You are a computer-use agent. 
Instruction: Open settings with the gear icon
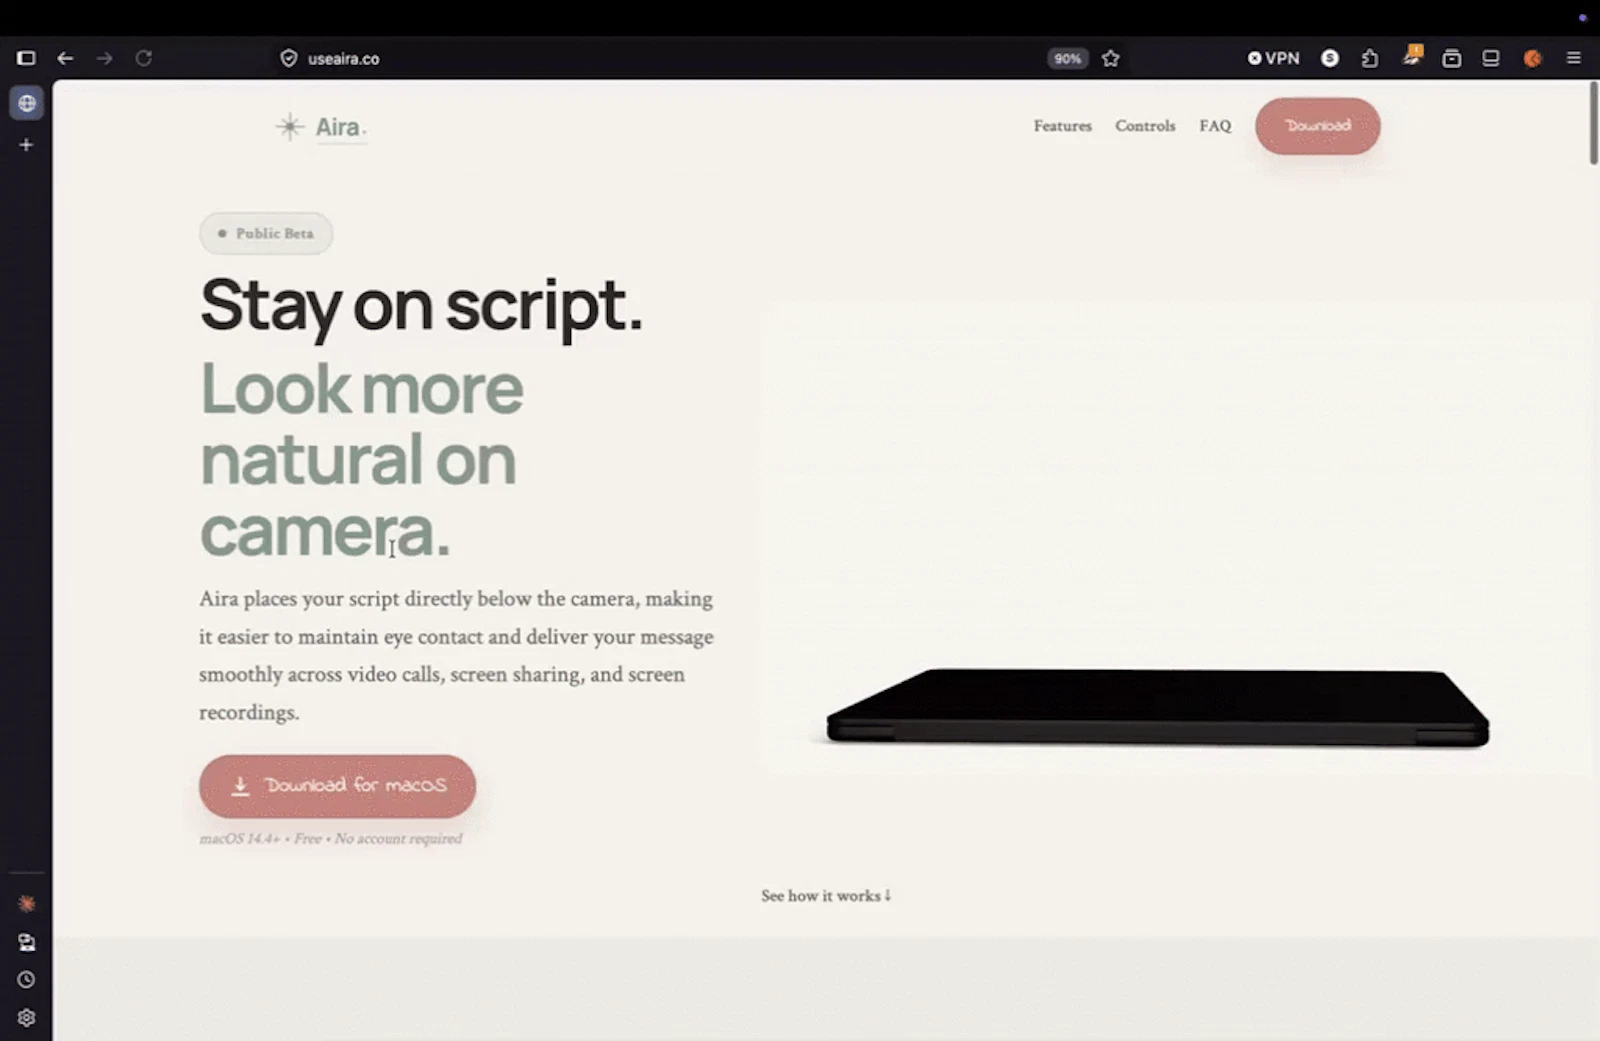pyautogui.click(x=27, y=1018)
